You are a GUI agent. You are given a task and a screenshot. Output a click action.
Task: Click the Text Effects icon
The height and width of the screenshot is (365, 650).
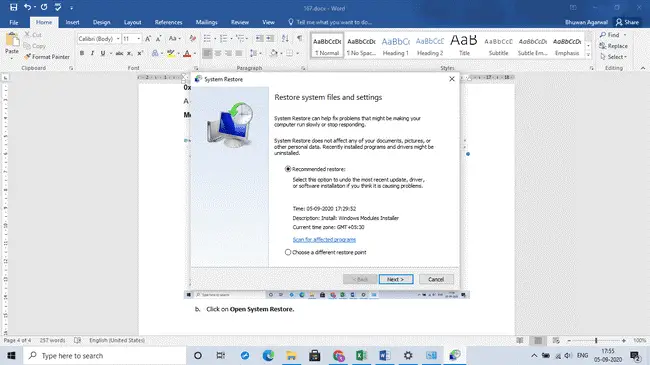(x=155, y=53)
